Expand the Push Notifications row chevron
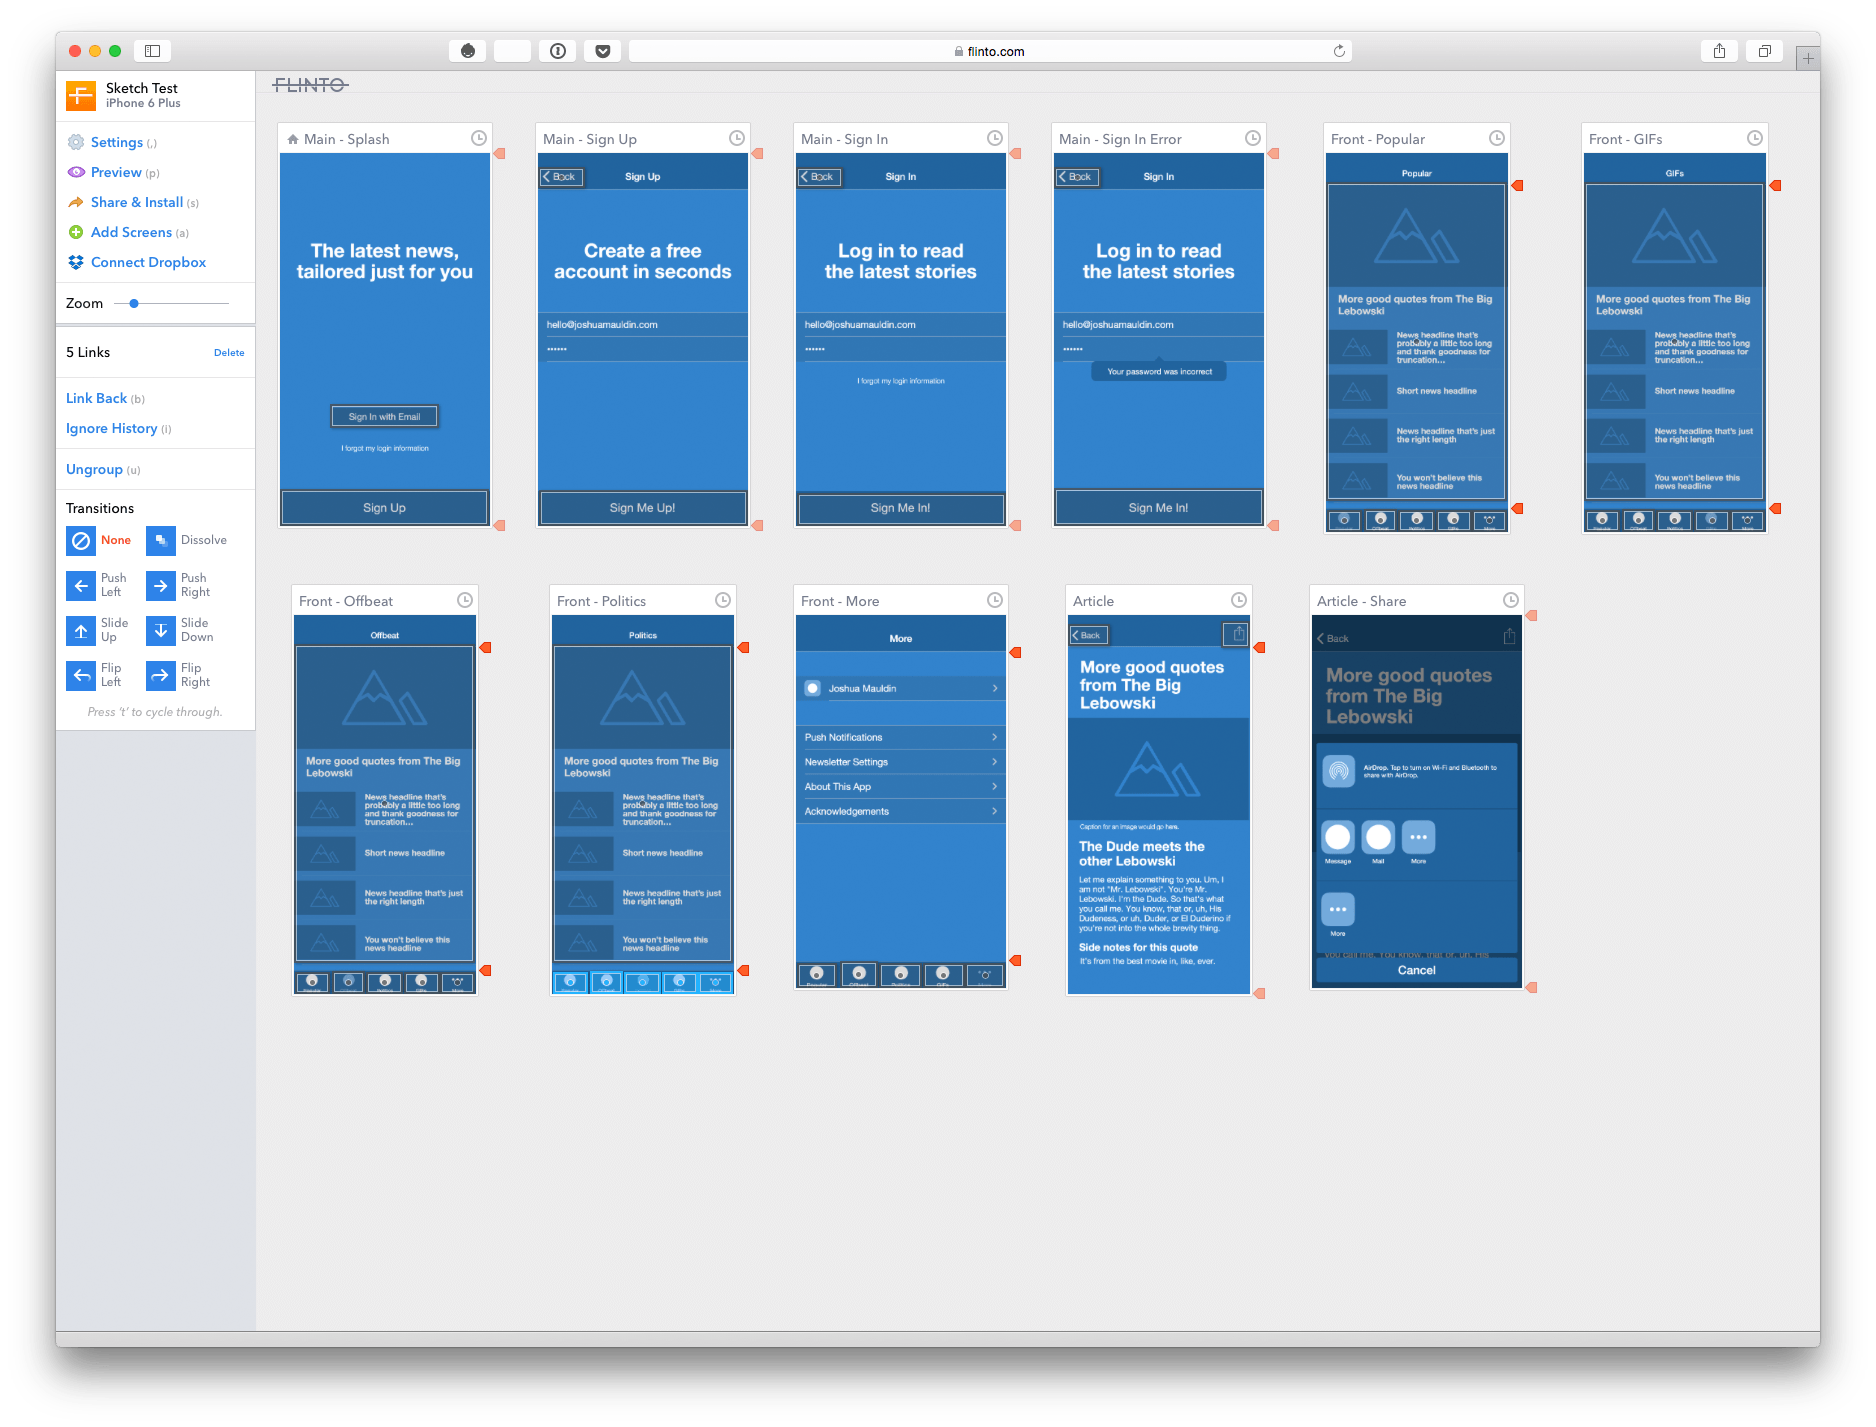The width and height of the screenshot is (1876, 1427). pyautogui.click(x=994, y=737)
